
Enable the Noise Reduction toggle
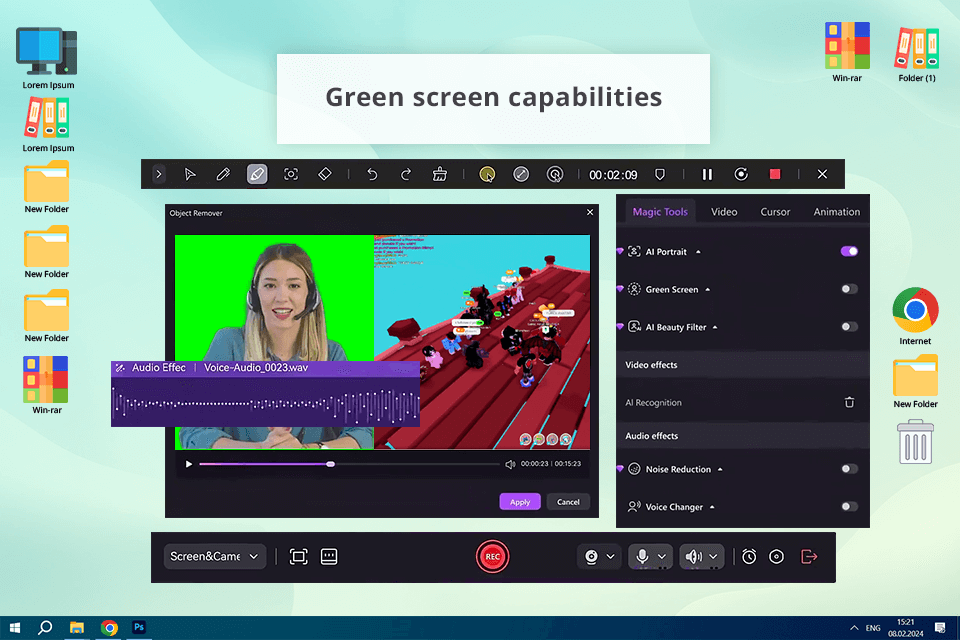coord(849,469)
